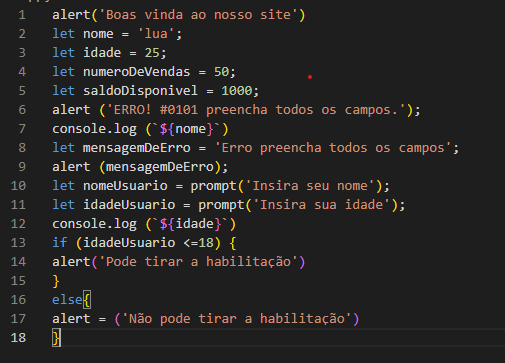Click the 'Insira sua idade' string
Screen dimensions: 505x363
322,205
